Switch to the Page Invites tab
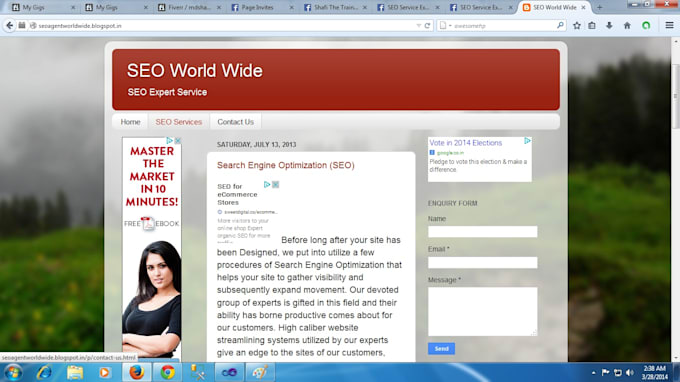Screen dimensions: 680x382 (262, 7)
